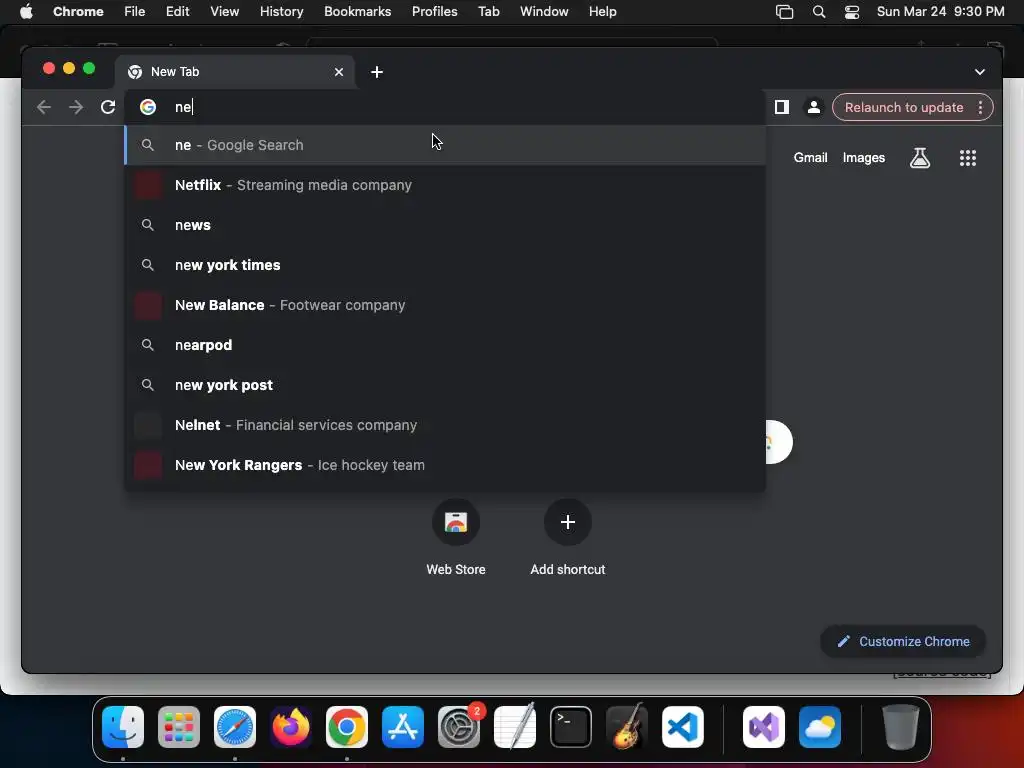
Task: Open Safari from the Dock
Action: click(235, 727)
